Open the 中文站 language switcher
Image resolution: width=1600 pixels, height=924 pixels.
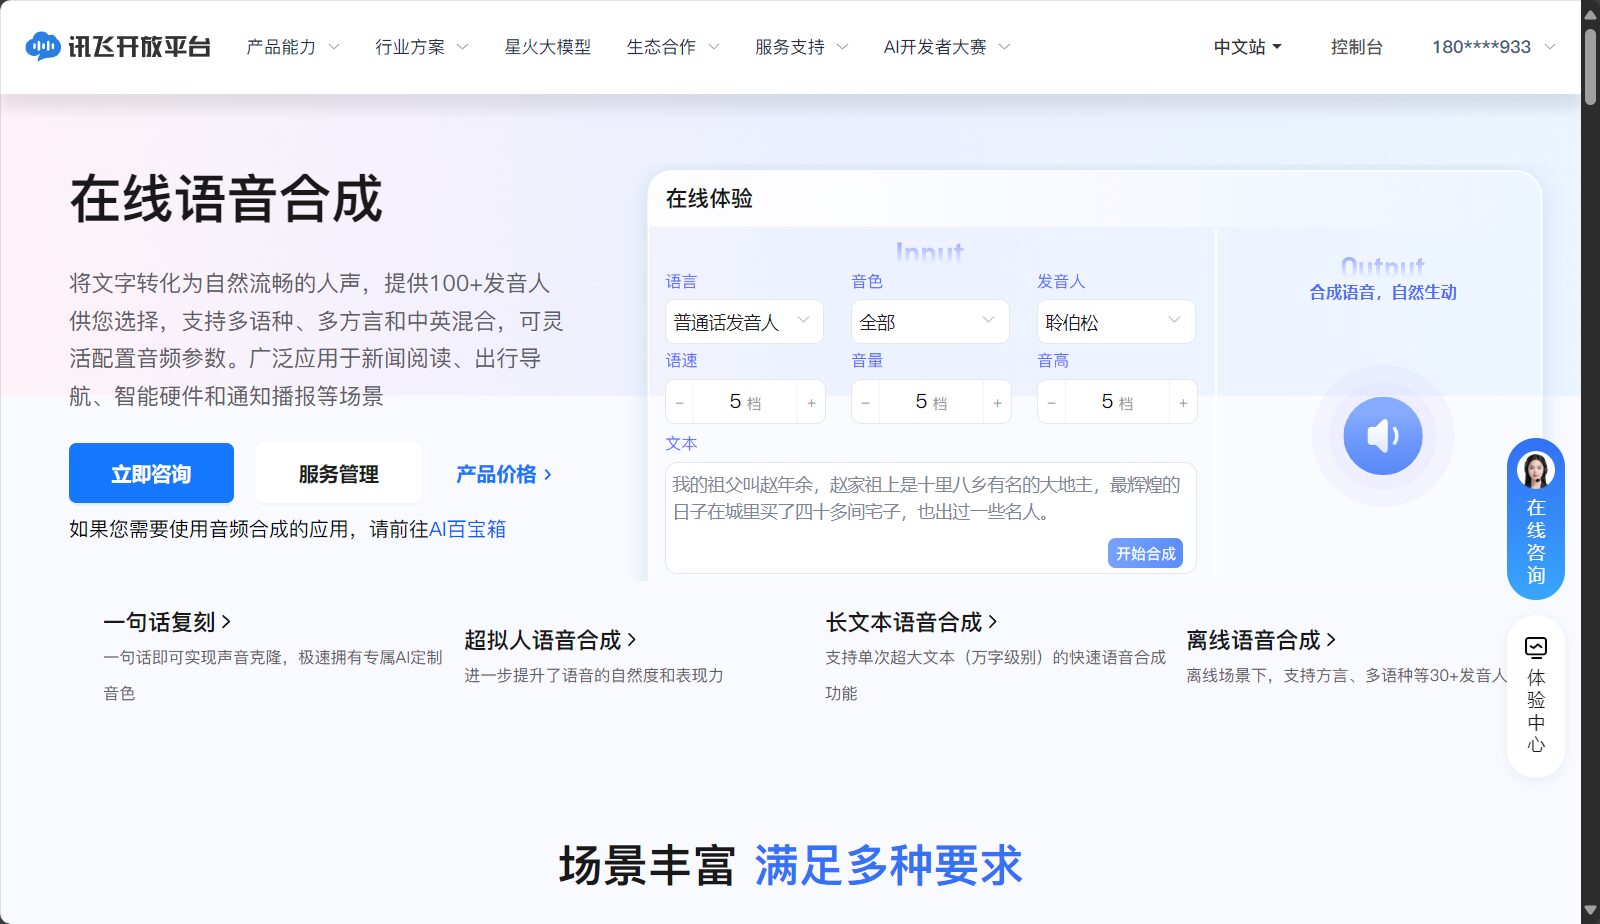[1247, 47]
